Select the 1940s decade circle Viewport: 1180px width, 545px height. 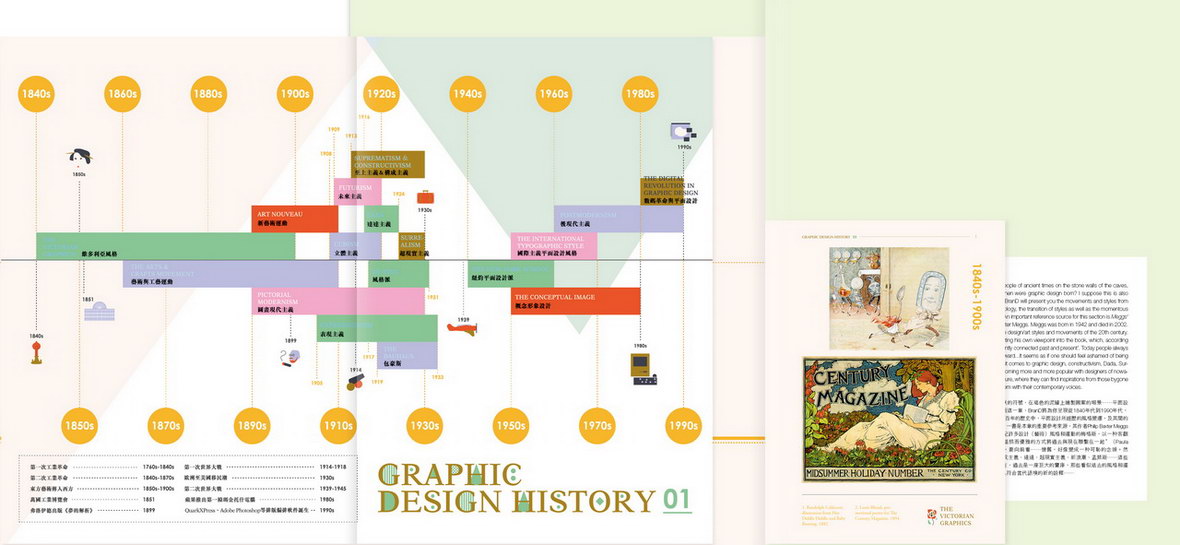467,94
